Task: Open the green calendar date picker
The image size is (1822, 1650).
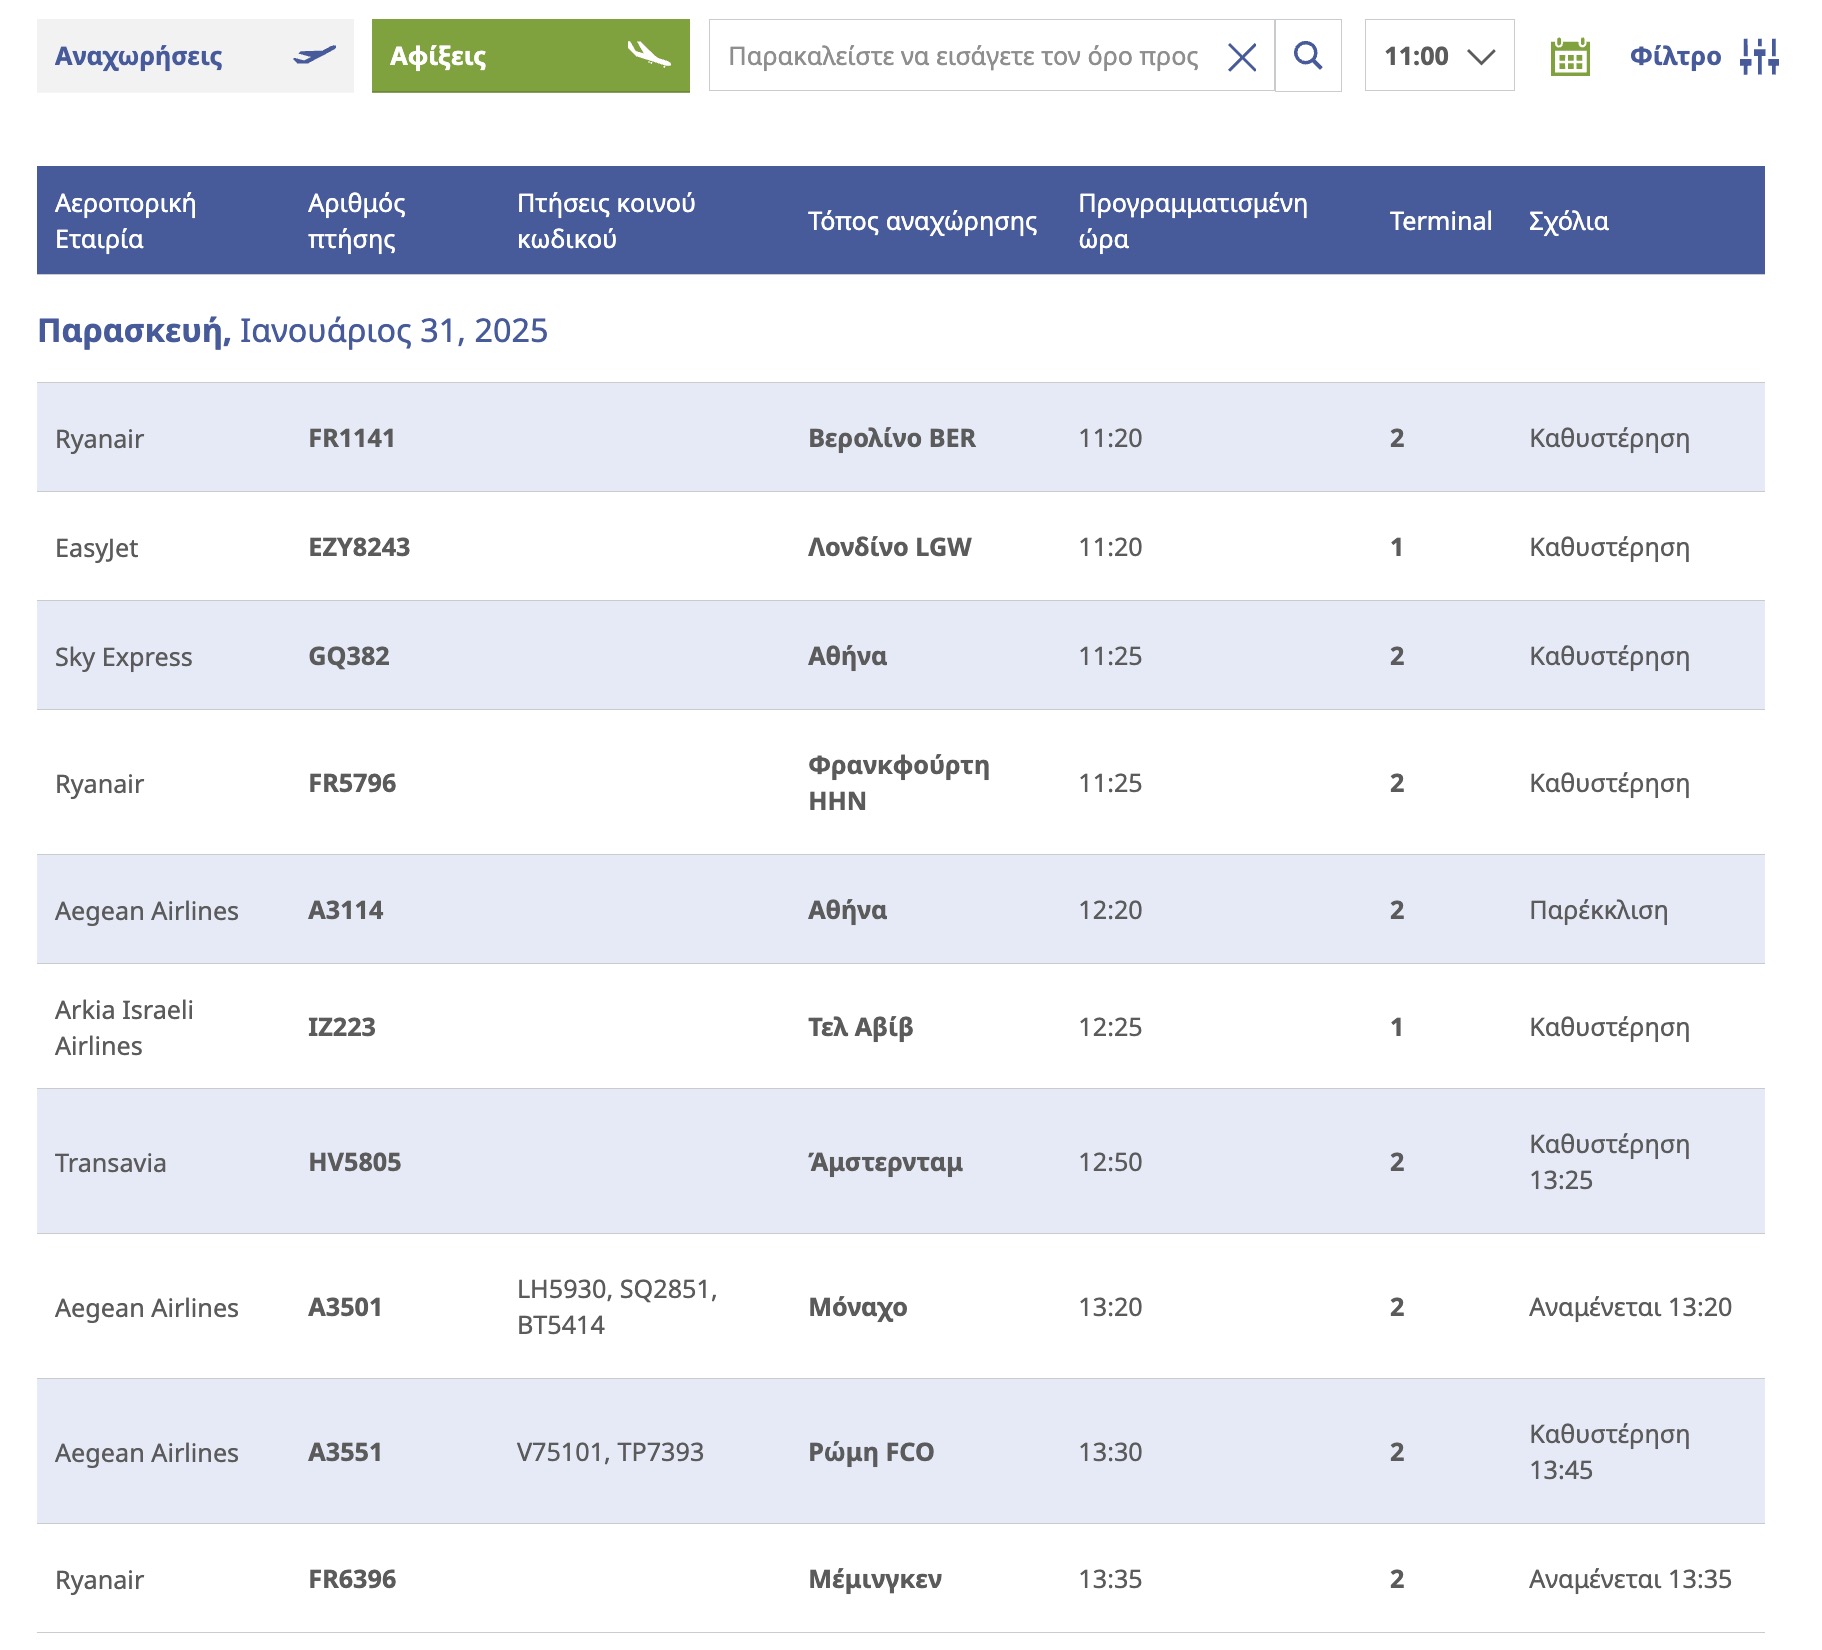Action: (1570, 57)
